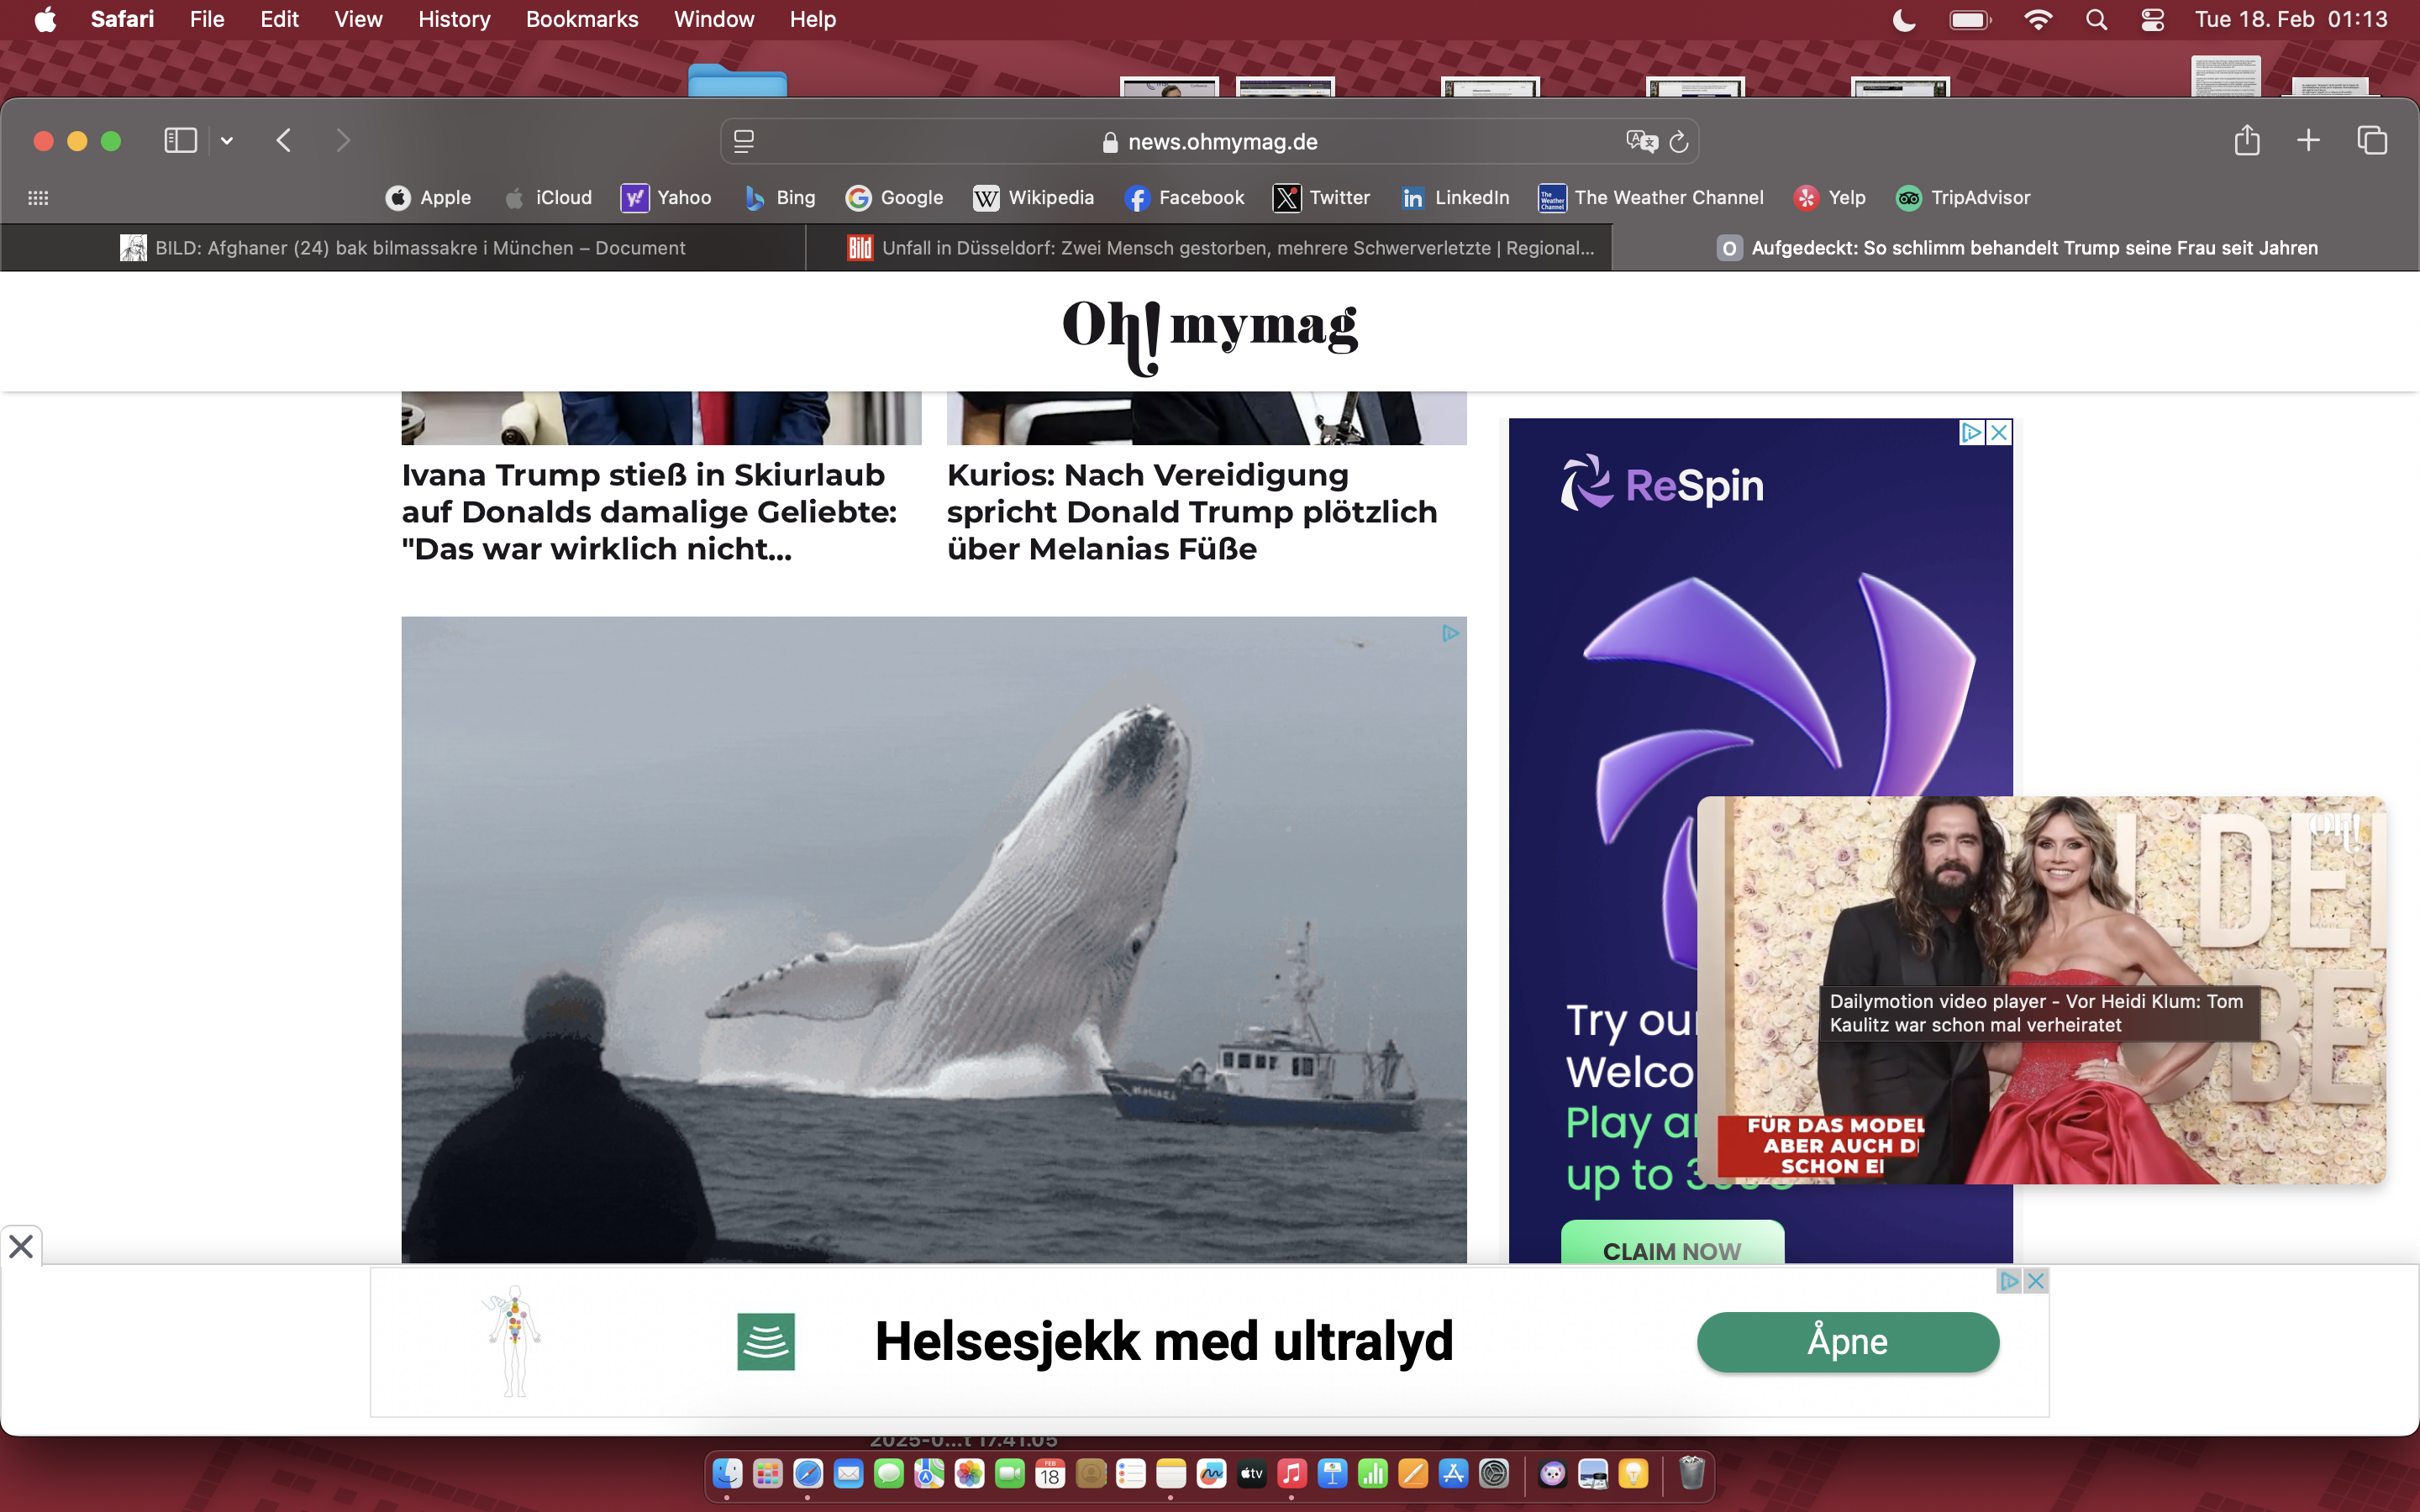Open the Help menu
The image size is (2420, 1512).
pos(812,19)
